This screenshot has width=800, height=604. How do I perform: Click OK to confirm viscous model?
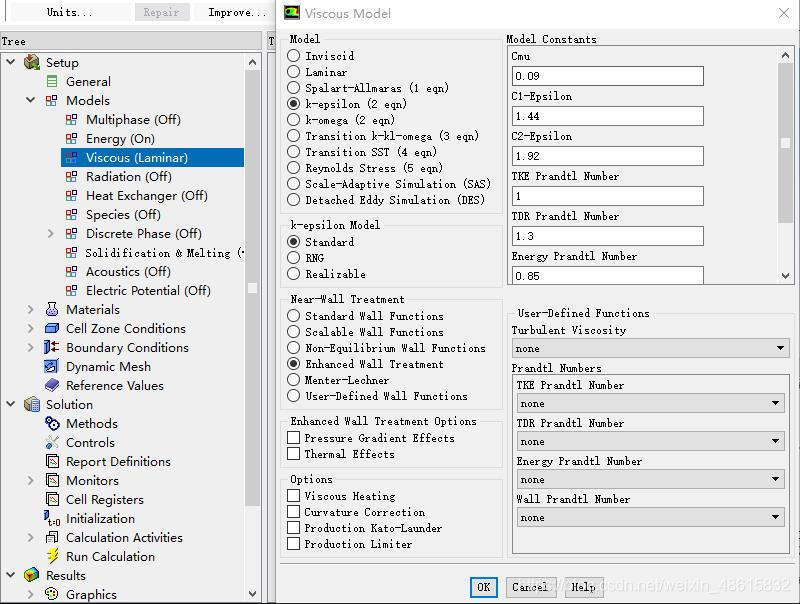483,587
